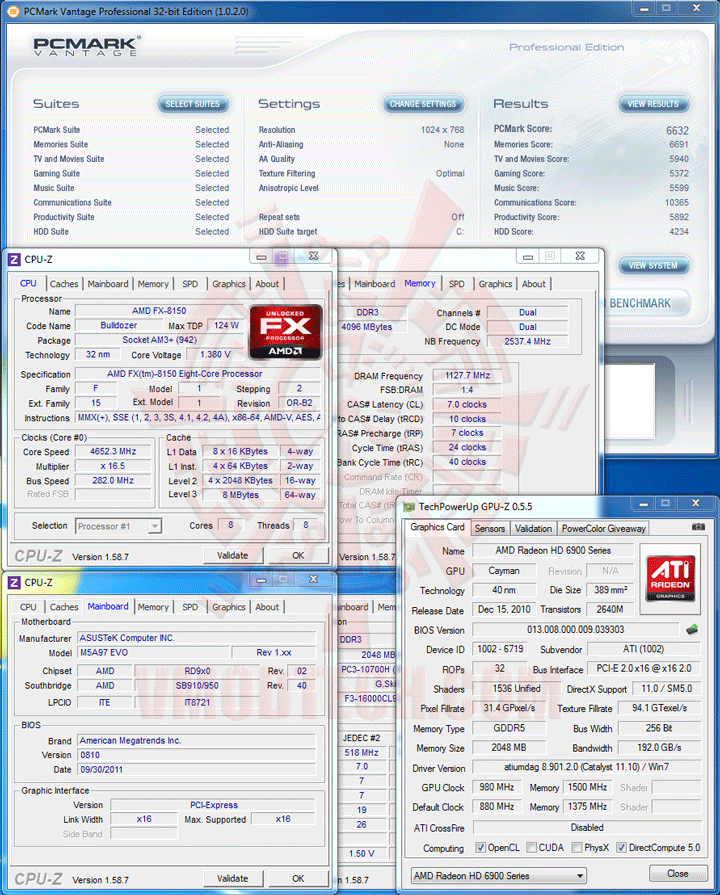Click the GPU Clock field 980 MHz
Screen dimensions: 720x895
(x=497, y=788)
